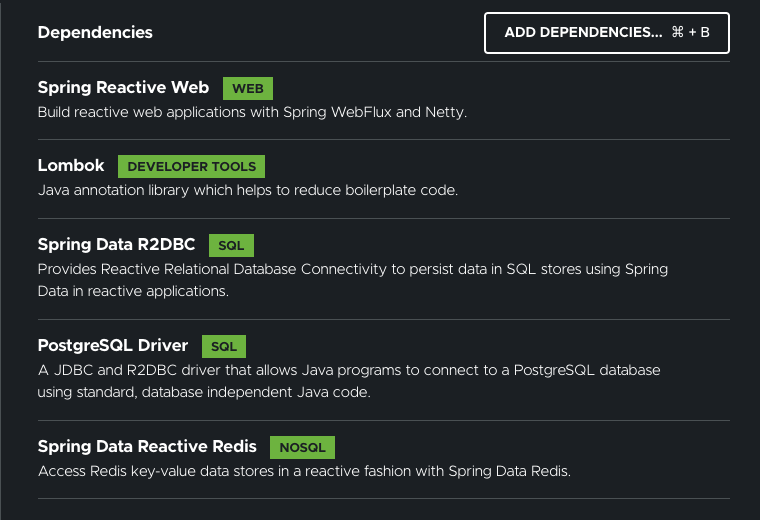This screenshot has height=520, width=760.
Task: Click the DEVELOPER TOOLS category tag
Action: [191, 166]
